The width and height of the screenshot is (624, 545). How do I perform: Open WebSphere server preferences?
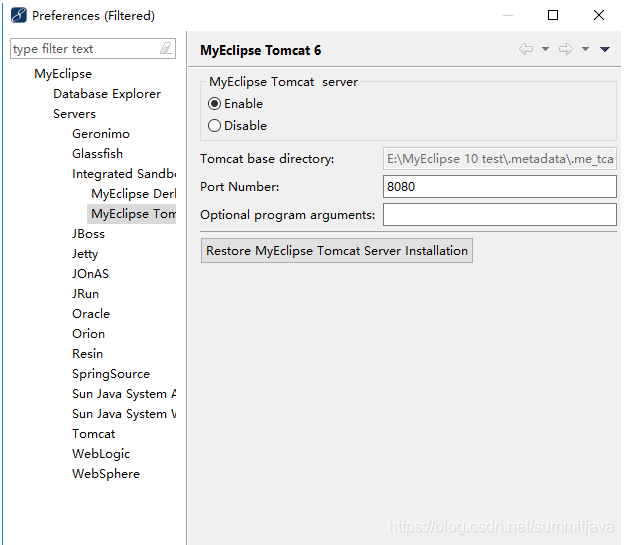click(106, 474)
